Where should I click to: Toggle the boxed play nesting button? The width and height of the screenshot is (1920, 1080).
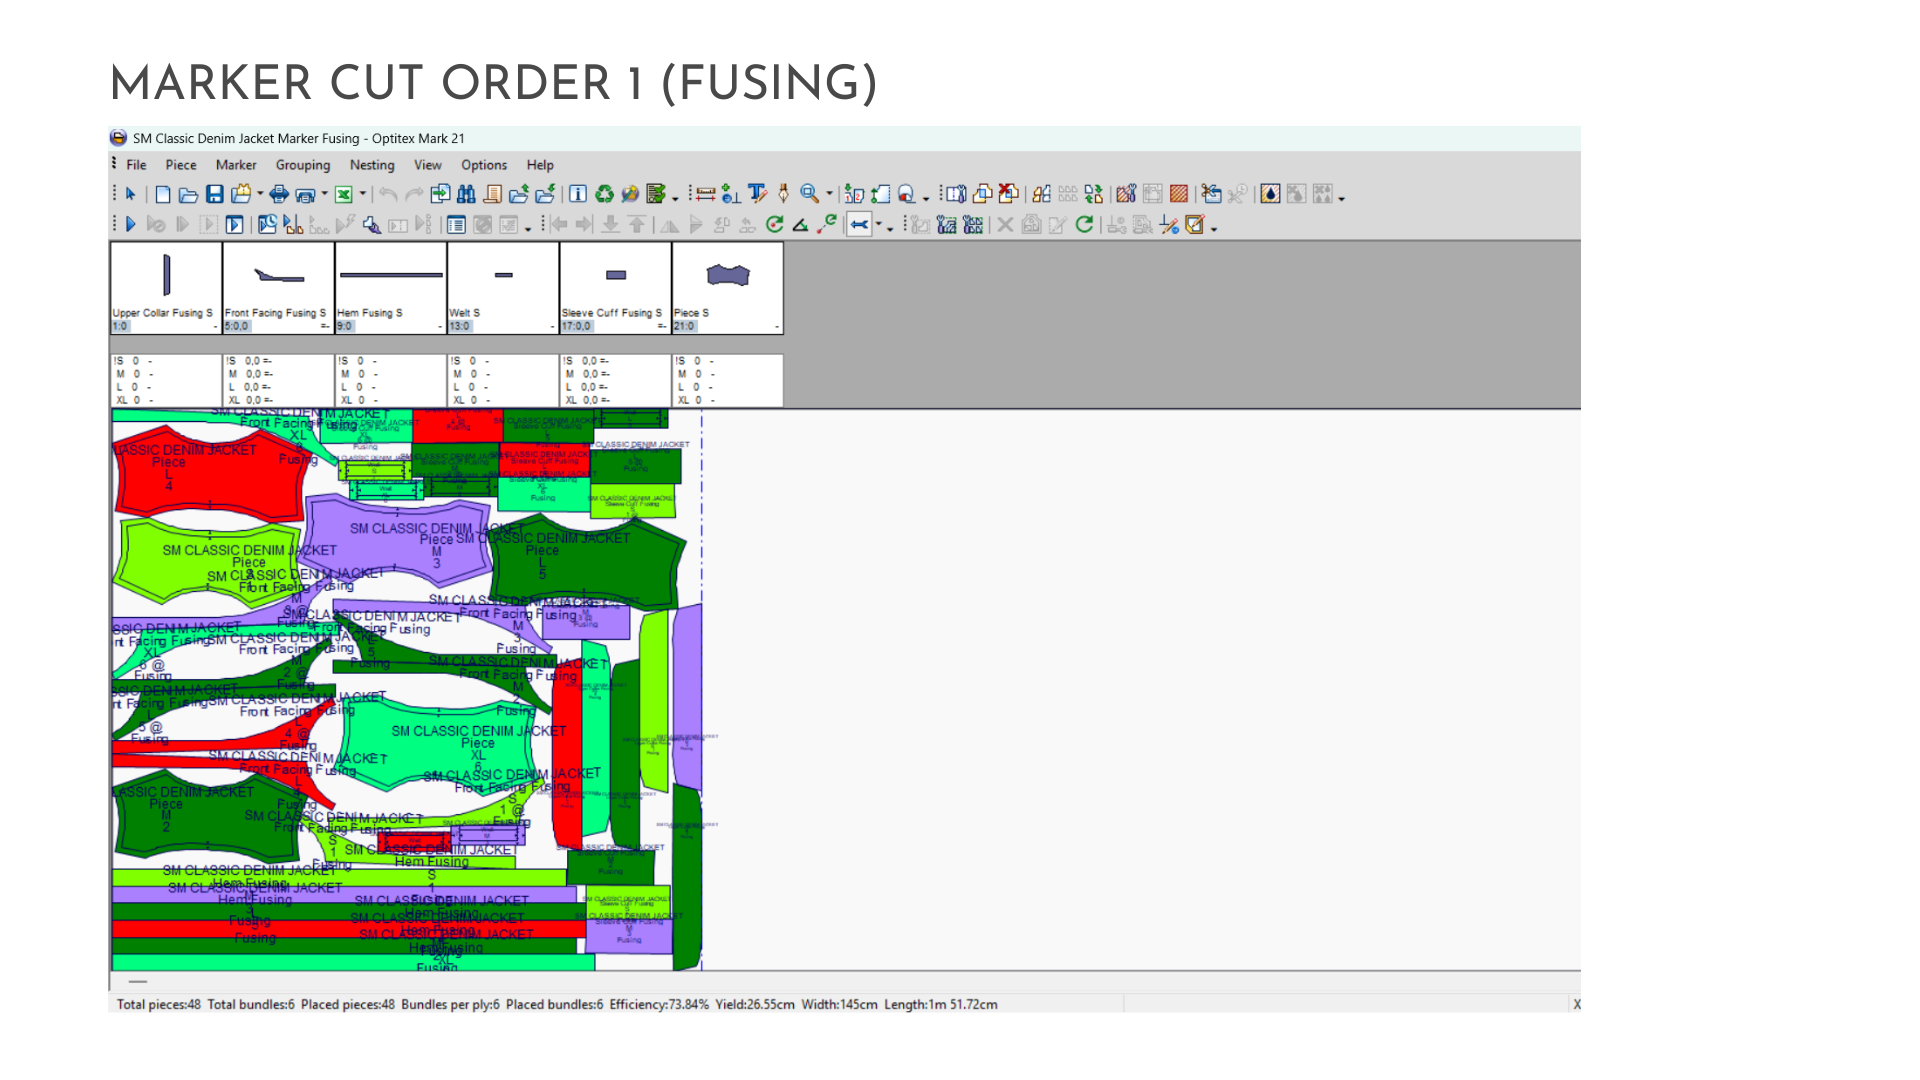(x=234, y=225)
